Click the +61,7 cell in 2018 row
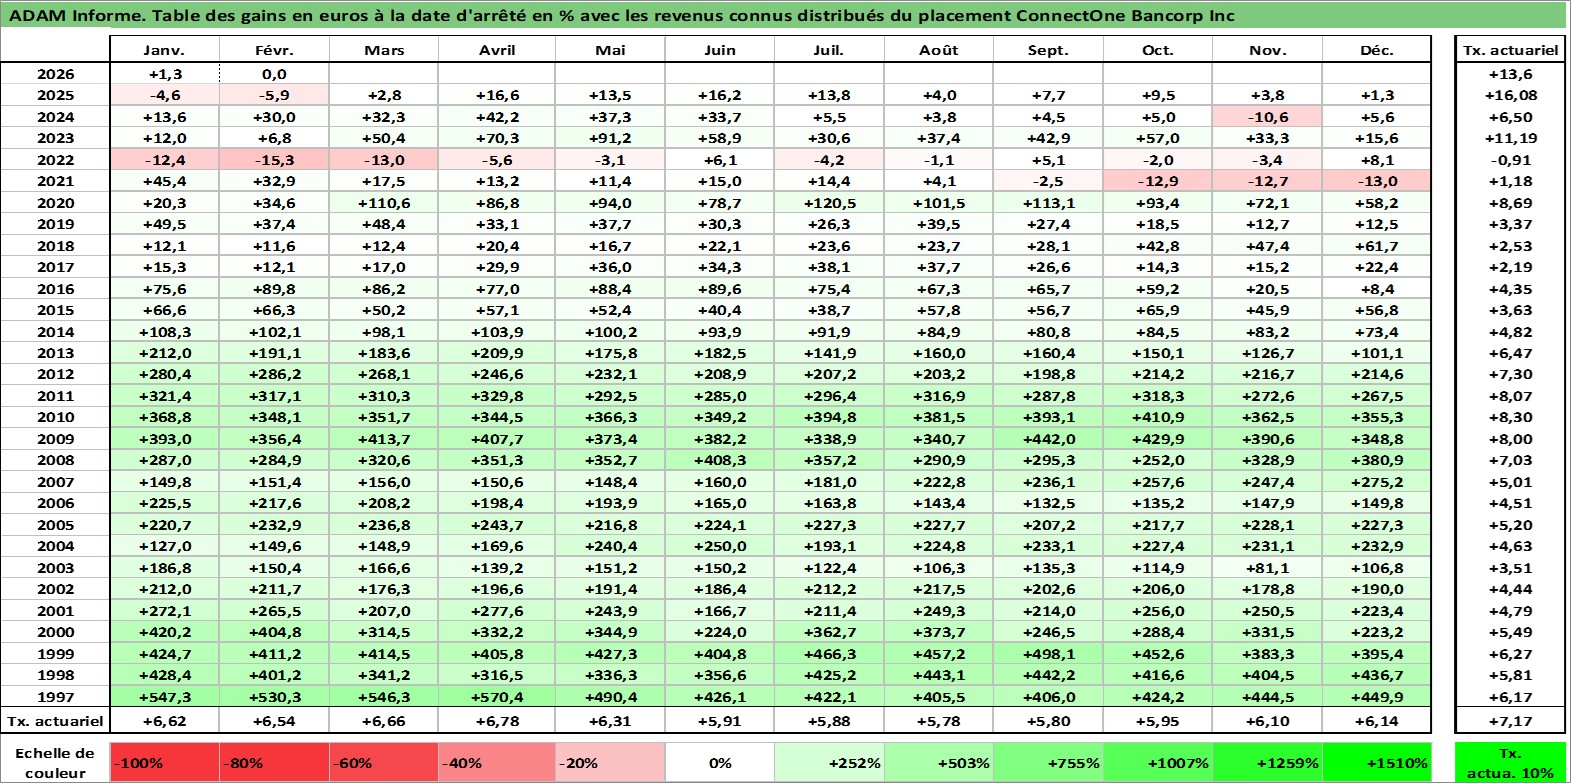The width and height of the screenshot is (1571, 783). click(x=1377, y=246)
